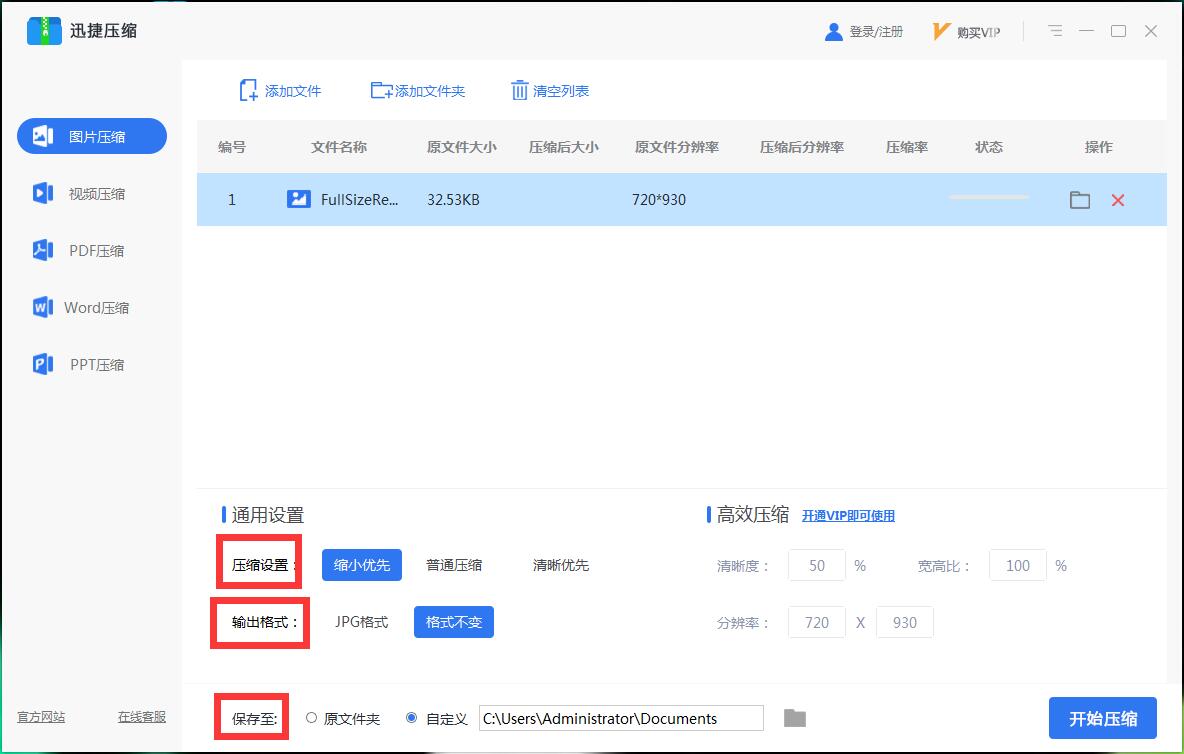
Task: Add files using the 添加文件 icon
Action: (x=280, y=90)
